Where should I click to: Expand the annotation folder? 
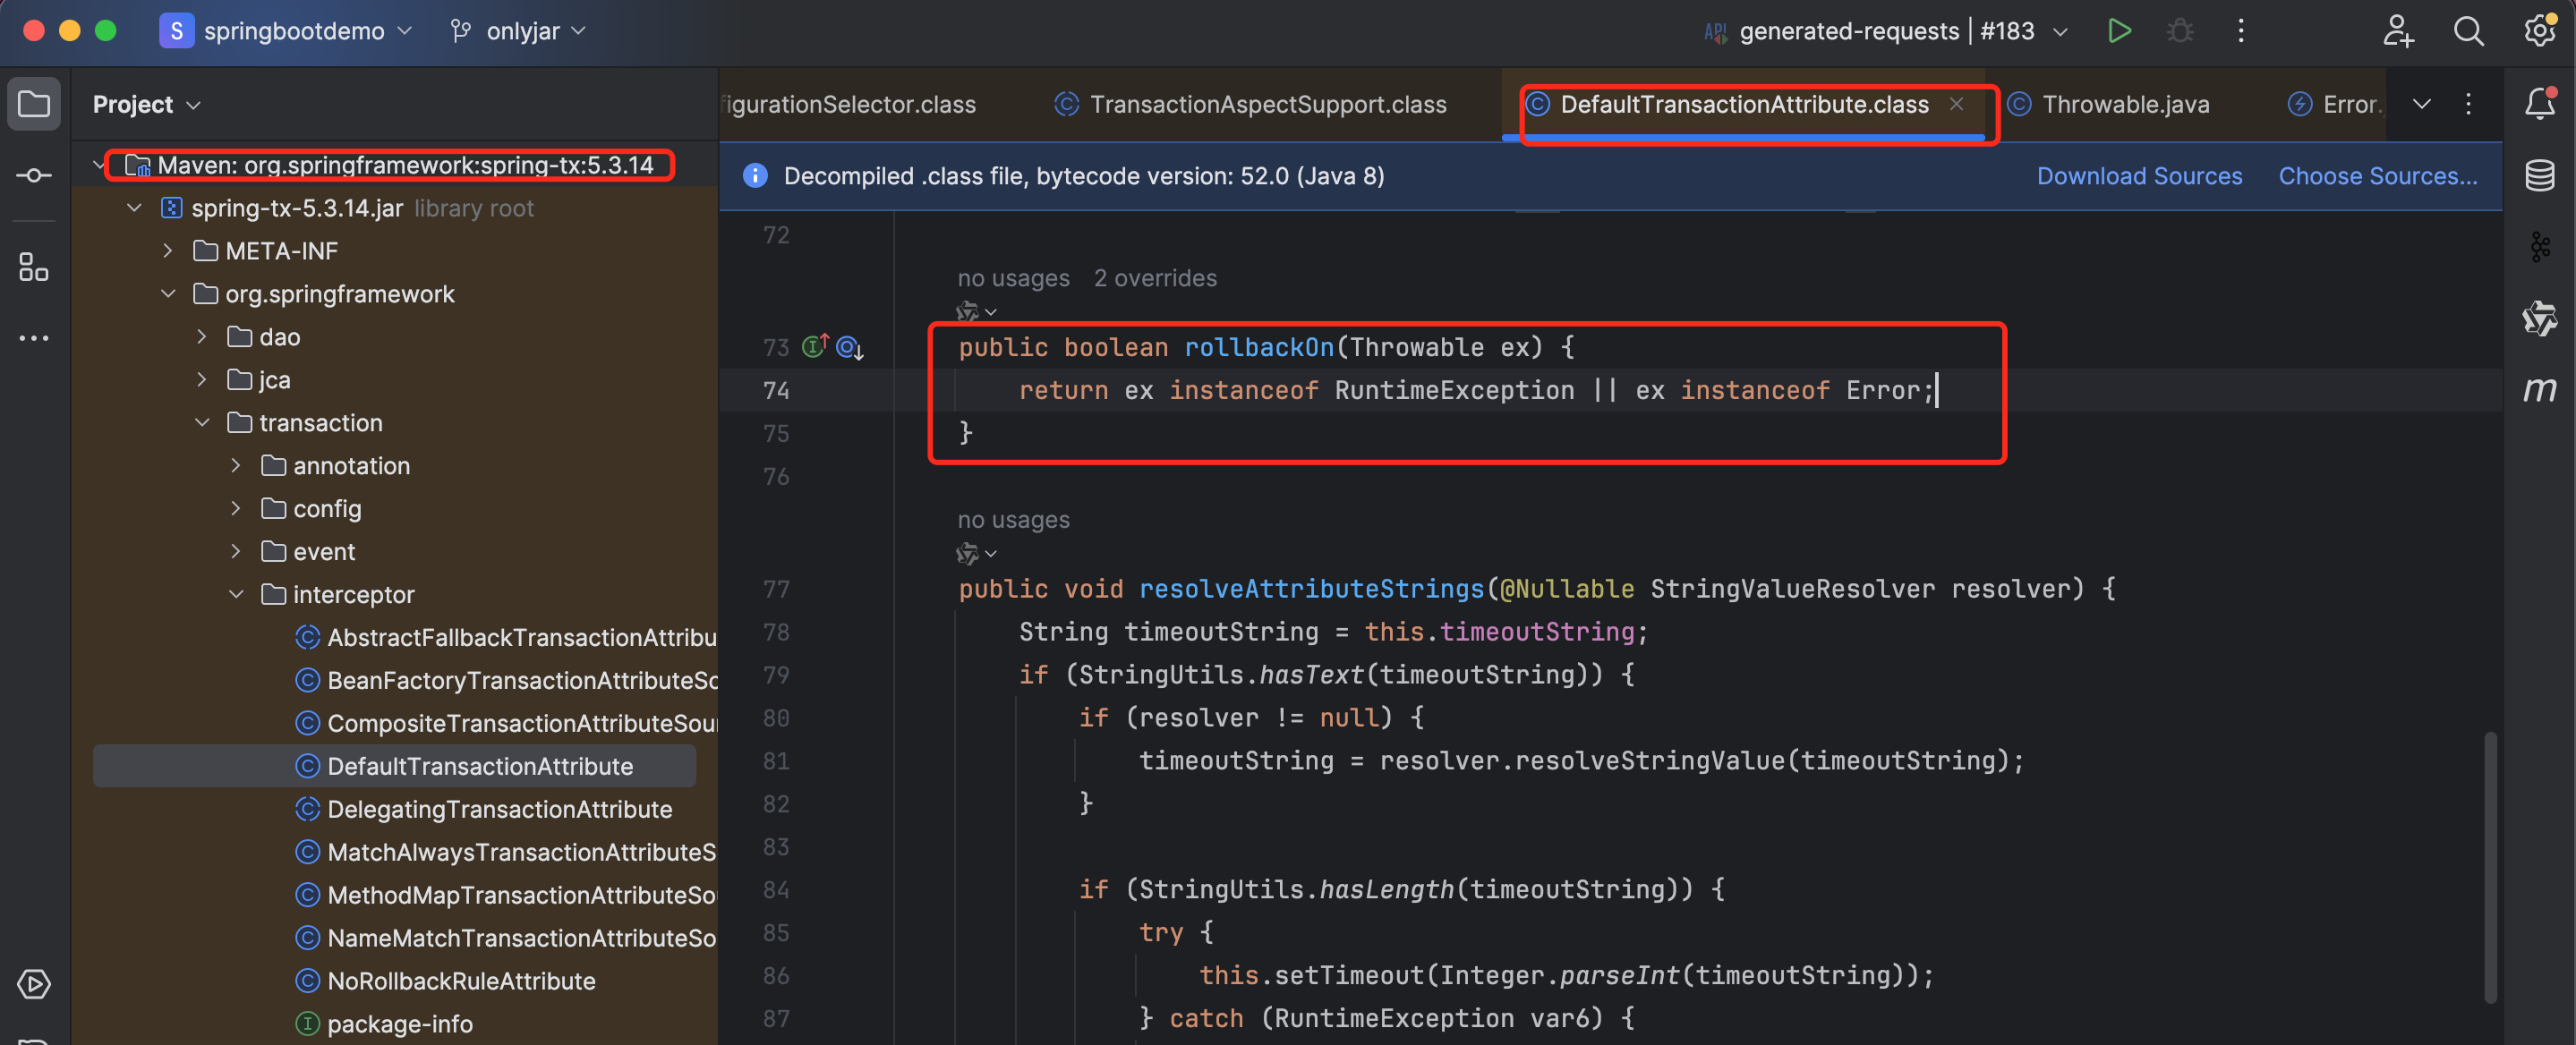point(236,466)
